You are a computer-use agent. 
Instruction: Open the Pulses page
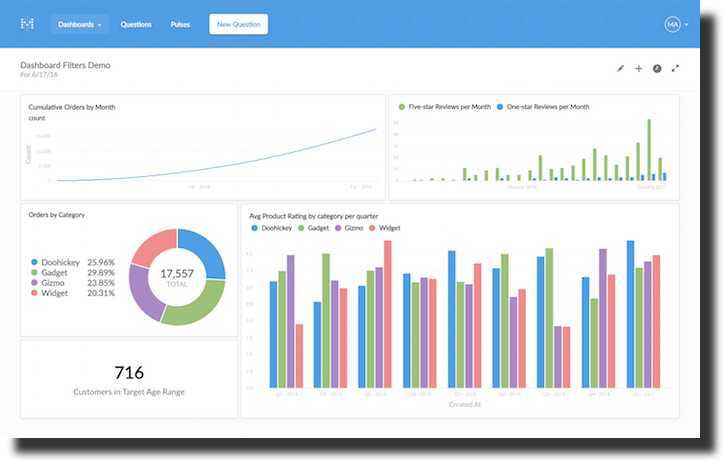point(180,24)
